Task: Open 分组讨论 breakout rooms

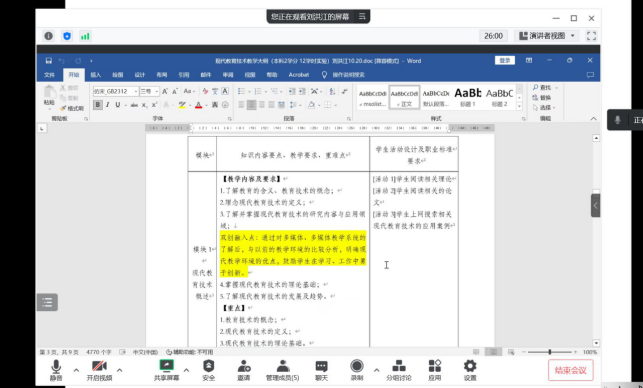Action: (399, 370)
